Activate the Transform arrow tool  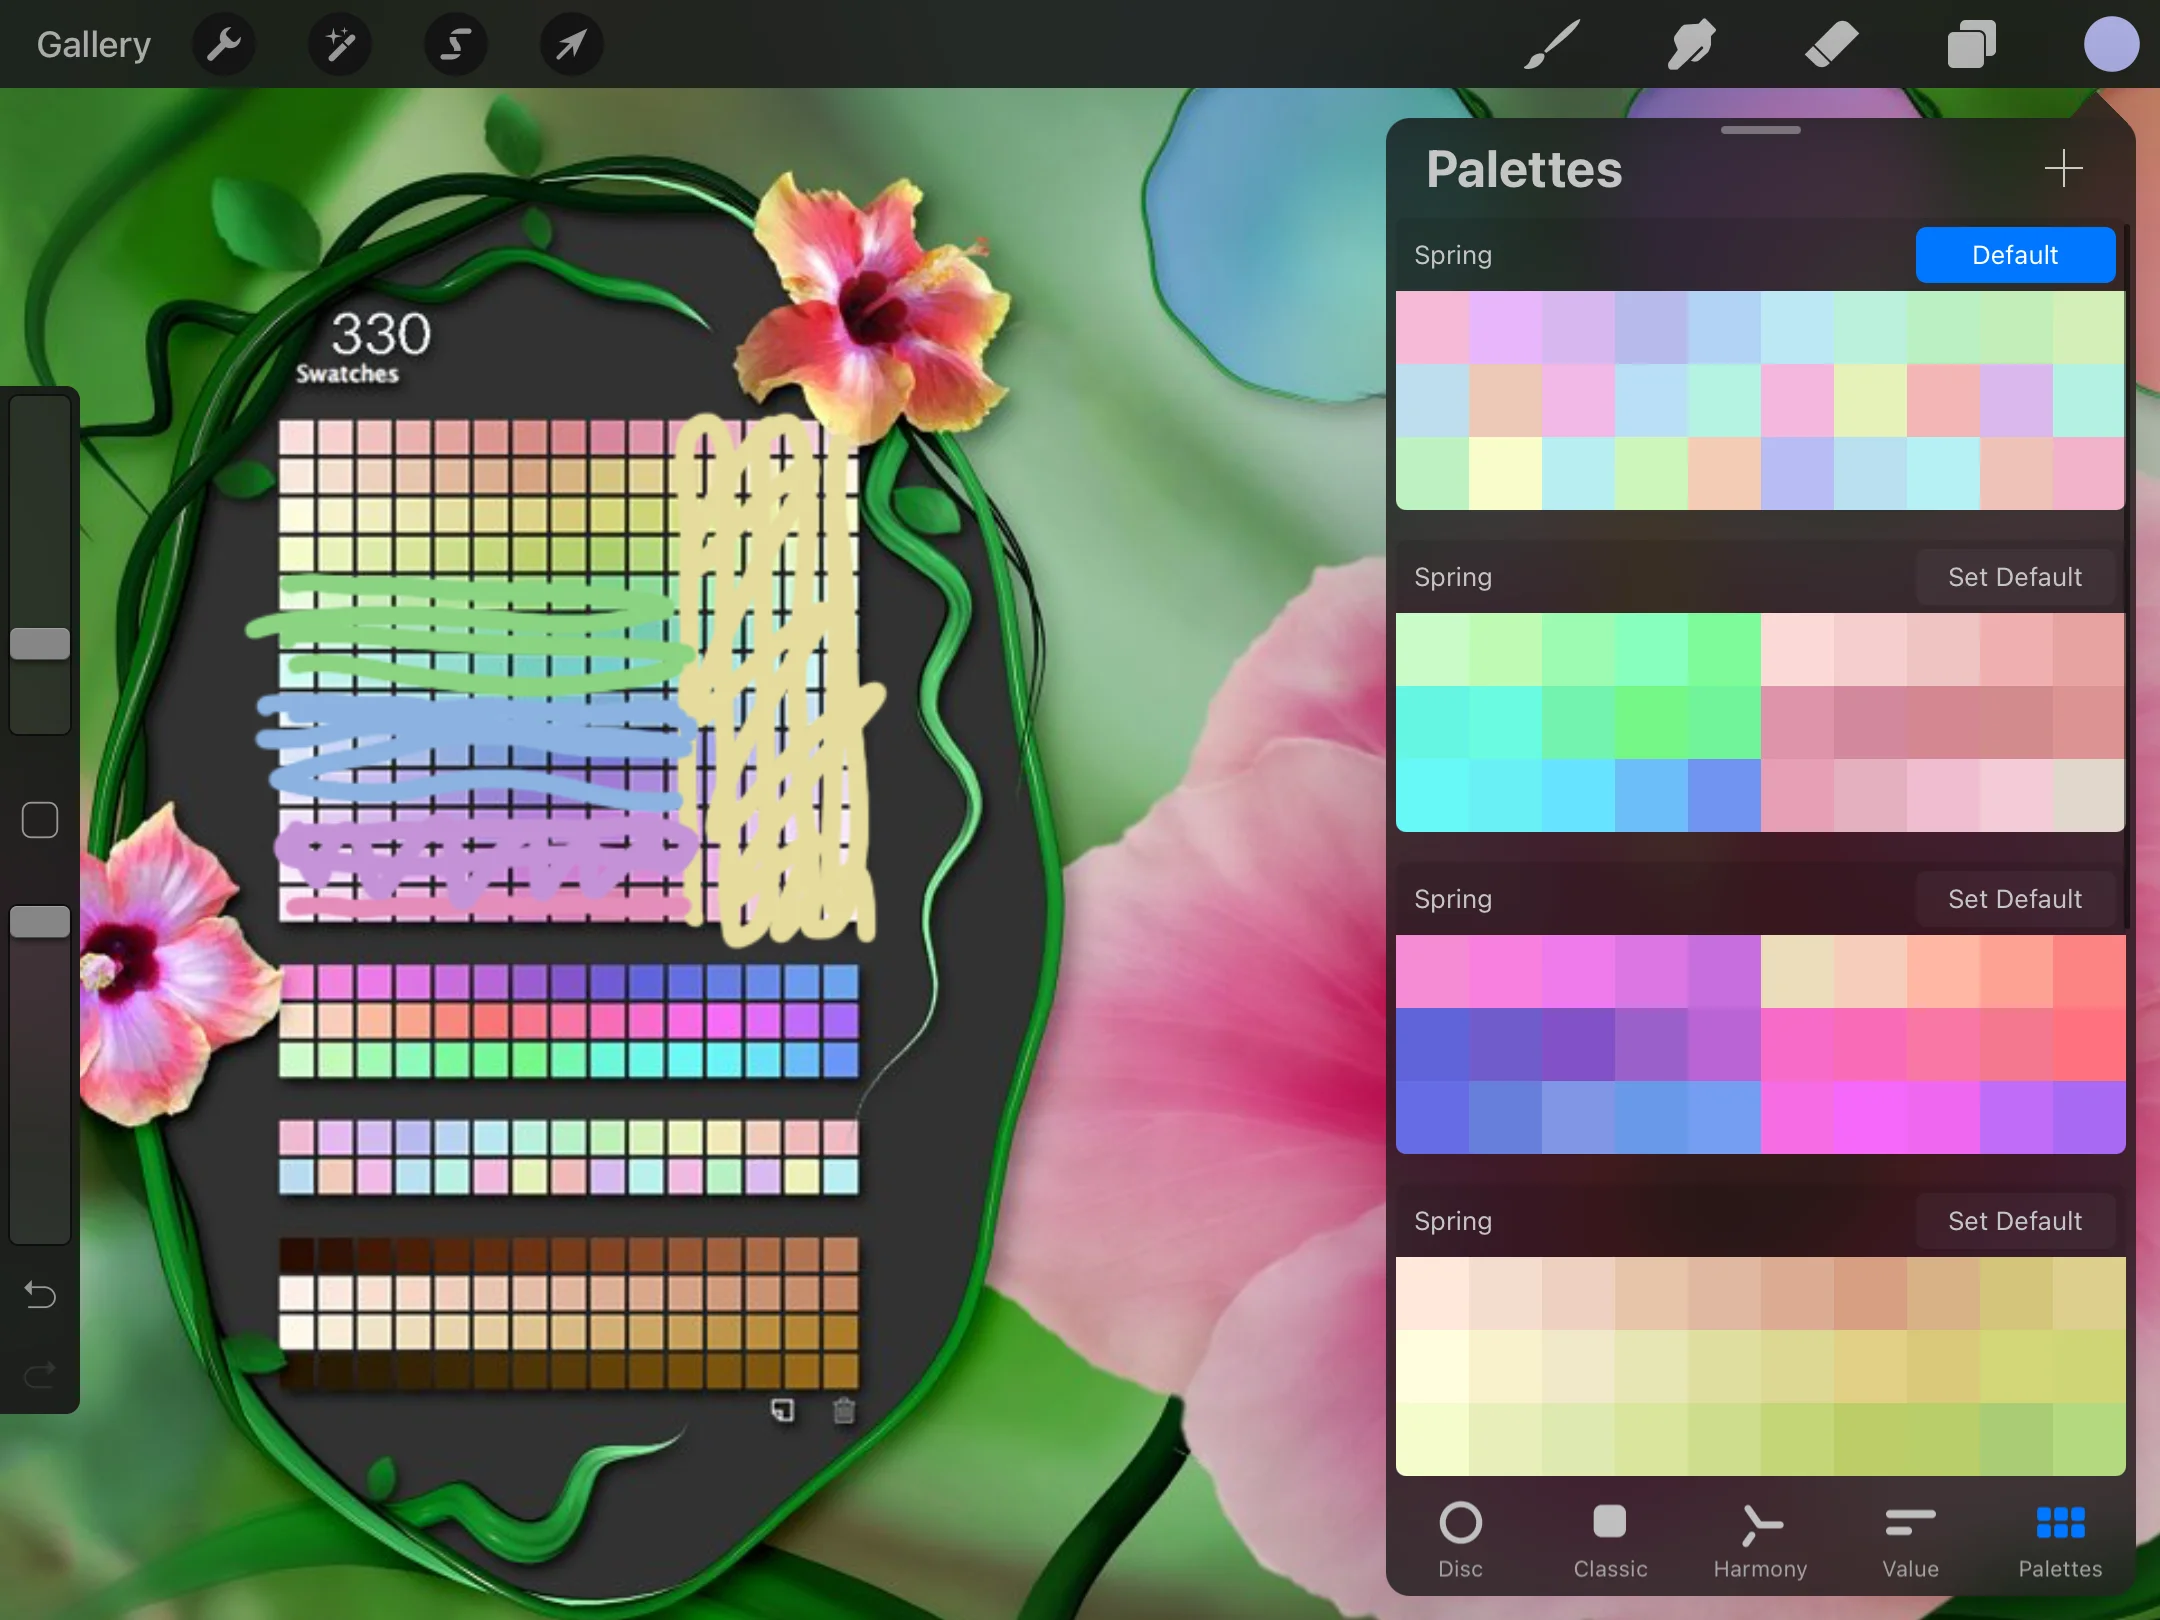click(571, 44)
